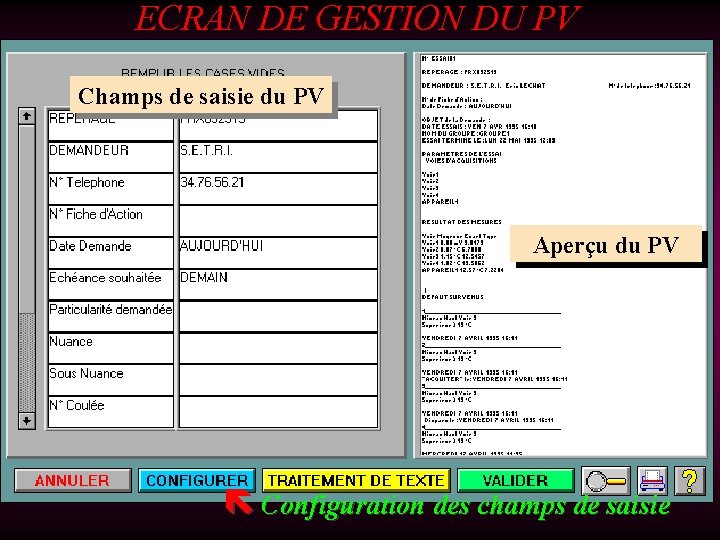Viewport: 720px width, 540px height.
Task: Select the Date Demande label cell
Action: [111, 253]
